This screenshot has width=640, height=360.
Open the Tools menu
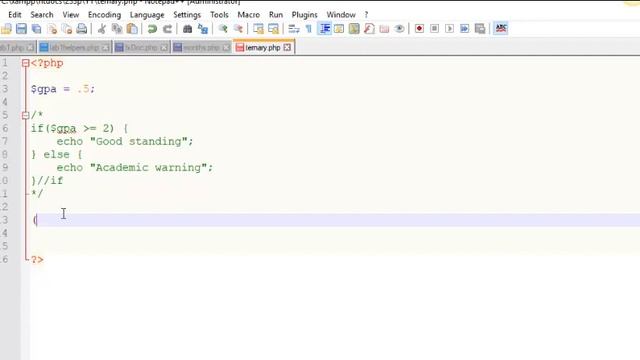coord(219,15)
